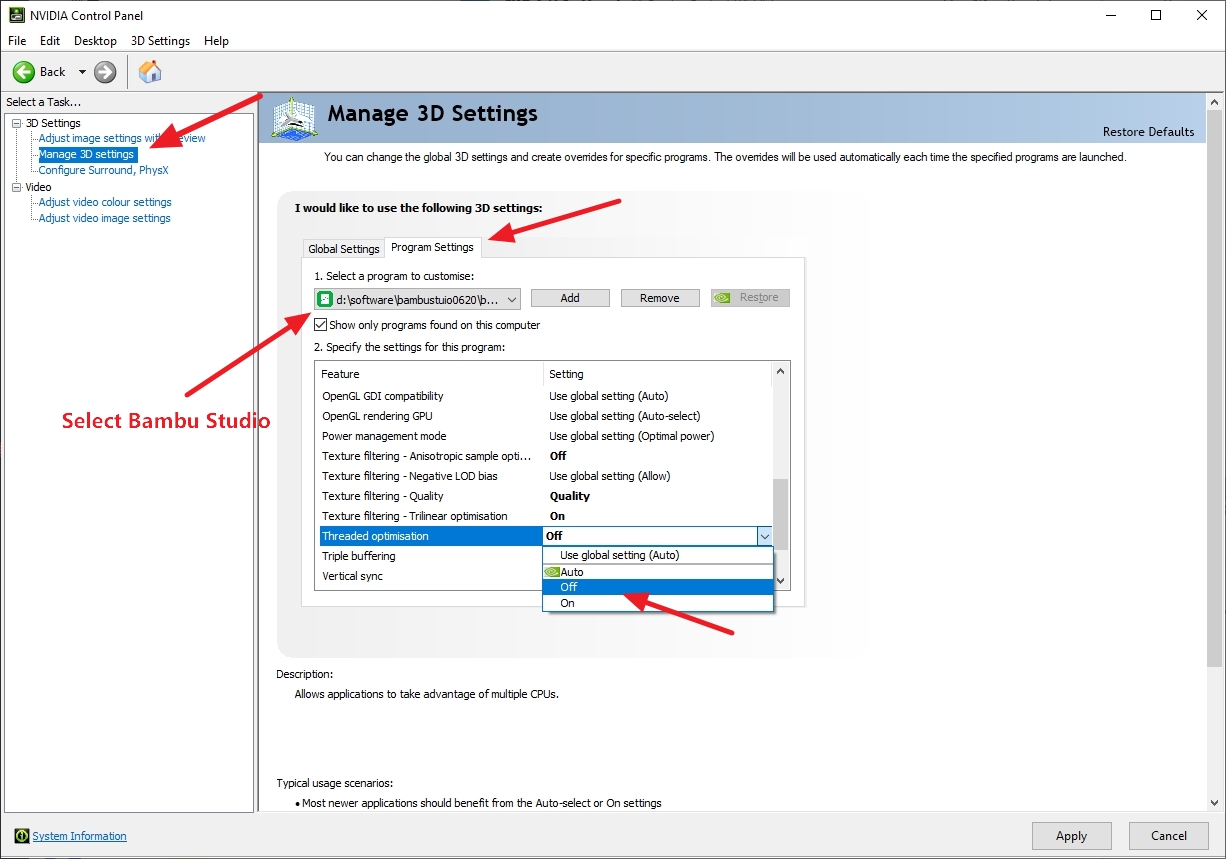Open Back history dropdown arrow
The height and width of the screenshot is (859, 1226).
tap(82, 72)
